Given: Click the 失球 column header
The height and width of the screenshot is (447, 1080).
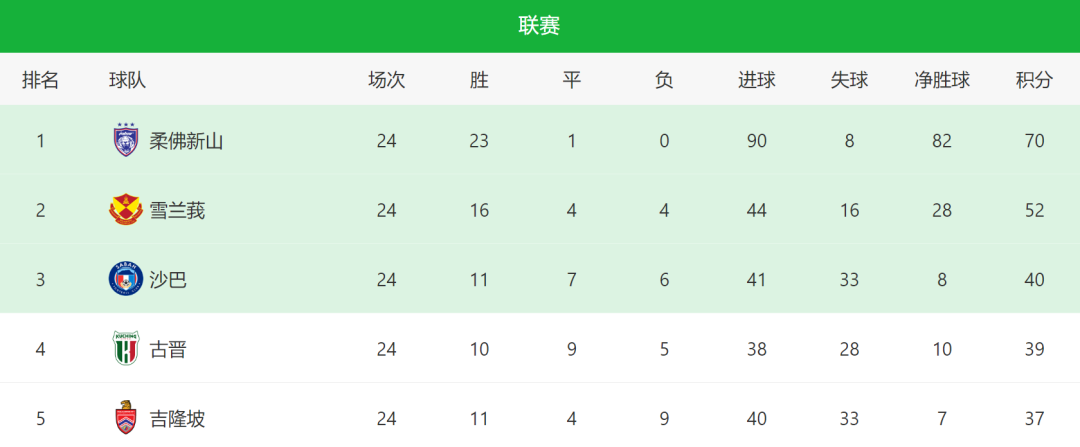Looking at the screenshot, I should pyautogui.click(x=849, y=80).
